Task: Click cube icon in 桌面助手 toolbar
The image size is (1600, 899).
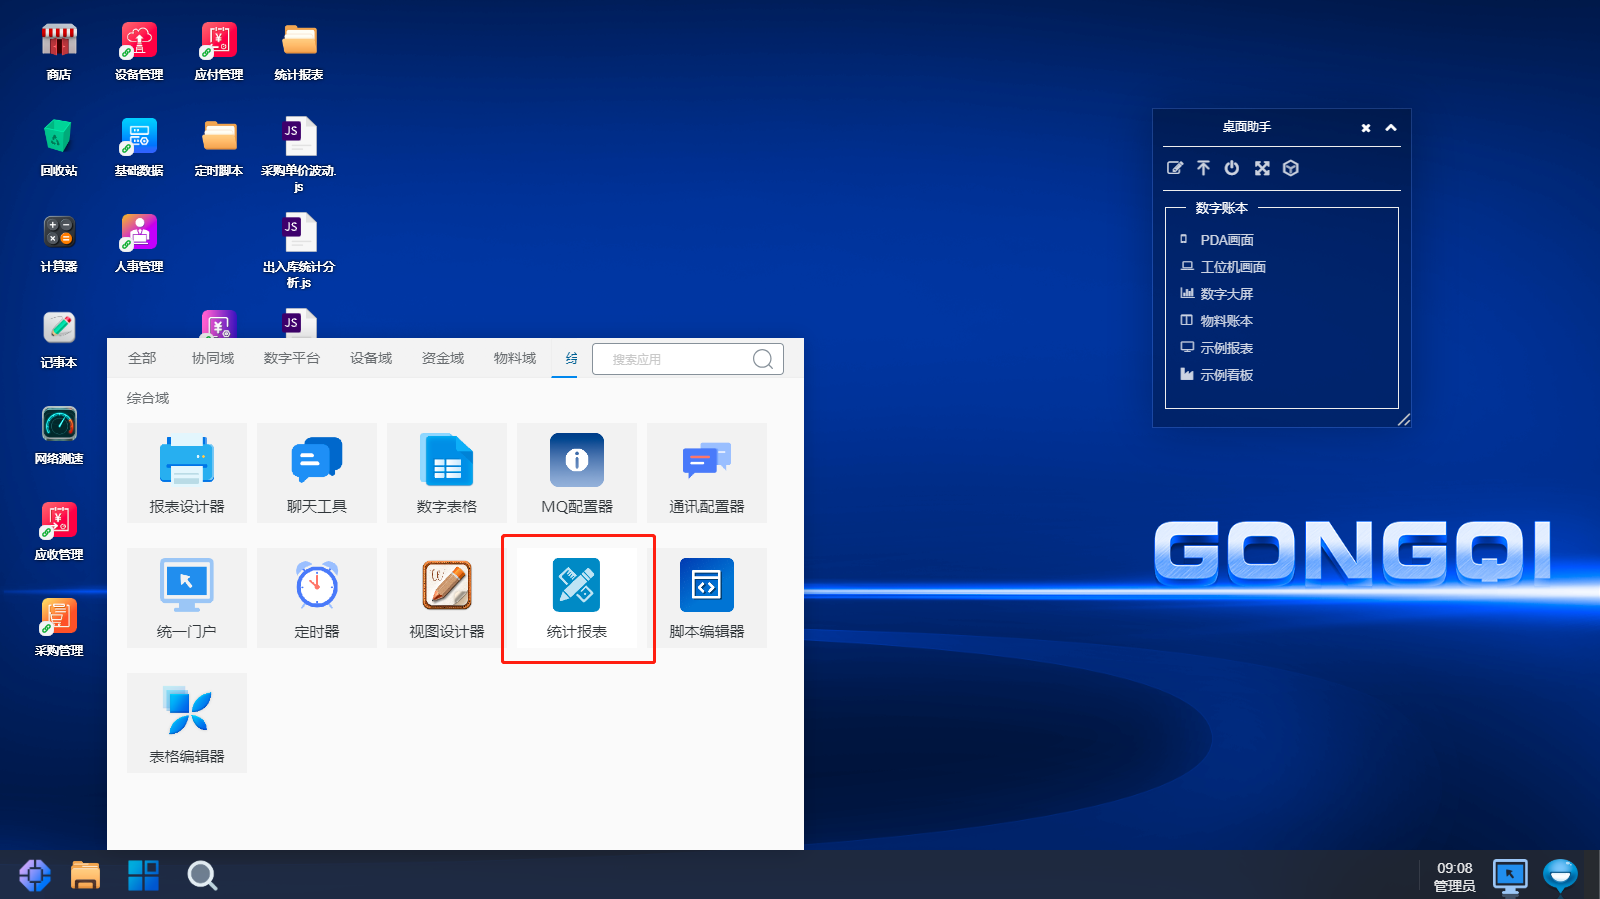Action: [x=1291, y=168]
